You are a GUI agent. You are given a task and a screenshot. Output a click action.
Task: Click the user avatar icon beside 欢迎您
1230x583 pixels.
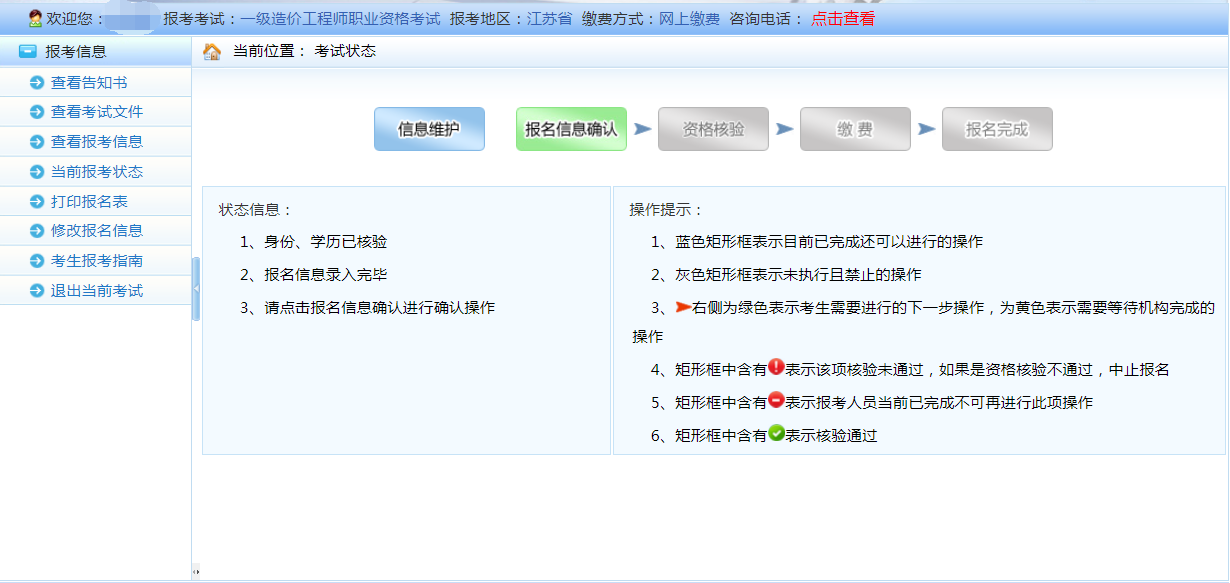pos(35,18)
